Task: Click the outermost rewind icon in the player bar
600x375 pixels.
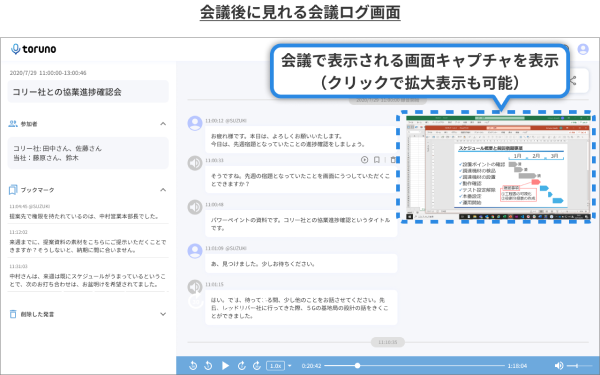Action: click(193, 366)
